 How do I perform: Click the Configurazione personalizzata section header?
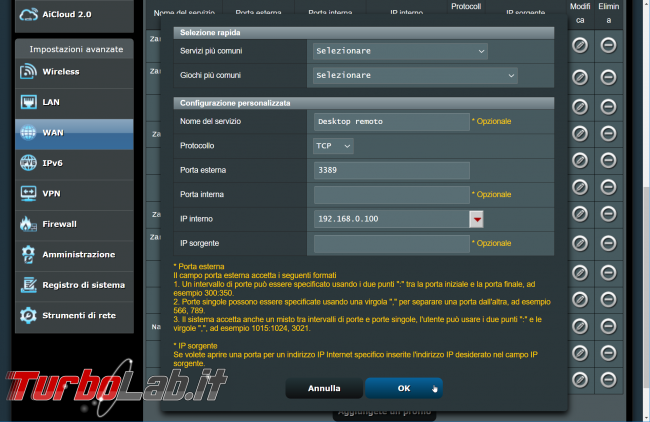364,103
